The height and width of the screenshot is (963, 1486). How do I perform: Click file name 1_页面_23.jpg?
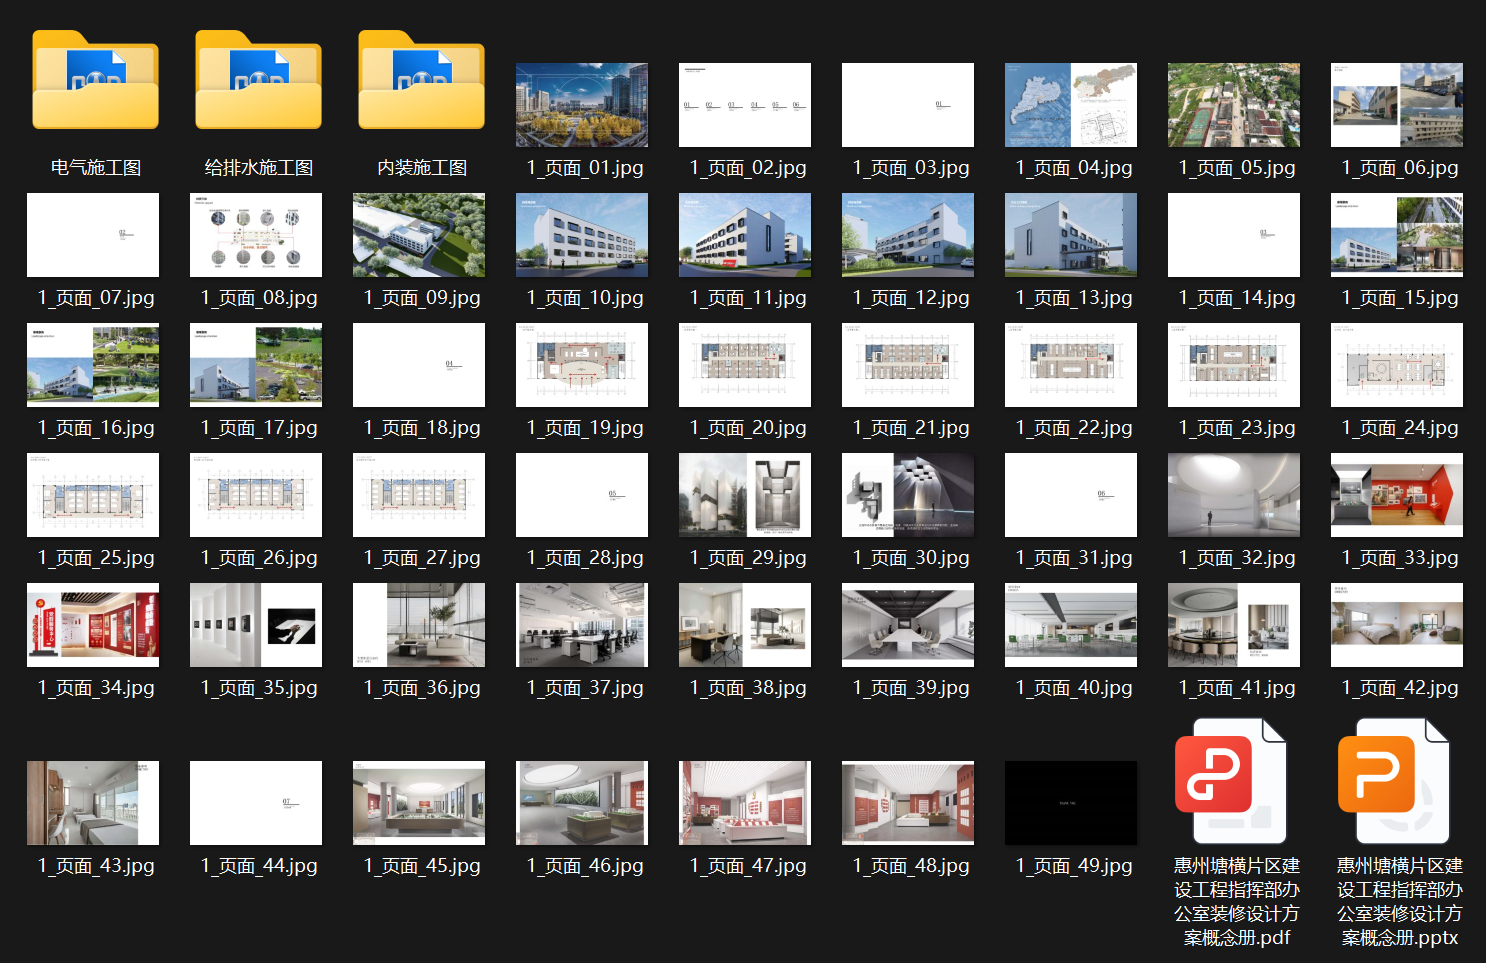tap(1237, 428)
